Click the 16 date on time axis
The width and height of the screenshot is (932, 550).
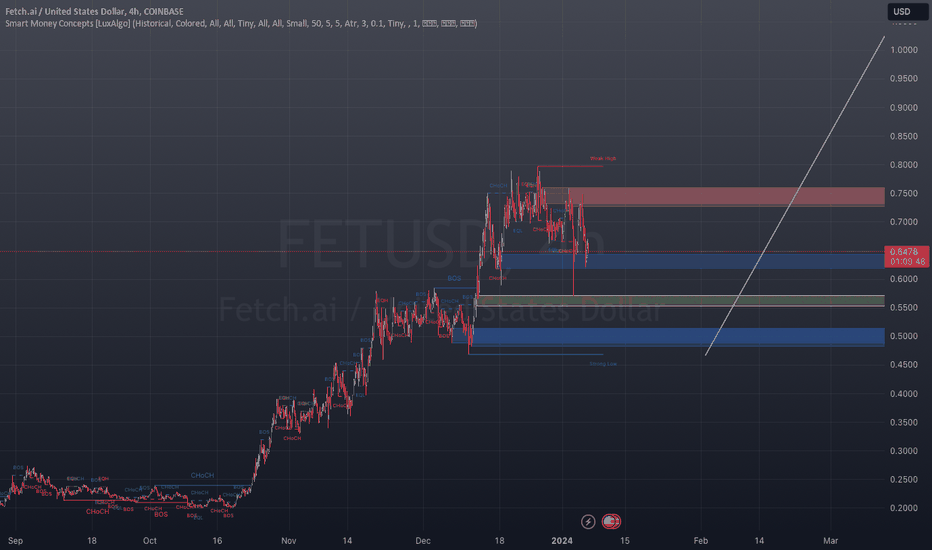(218, 540)
